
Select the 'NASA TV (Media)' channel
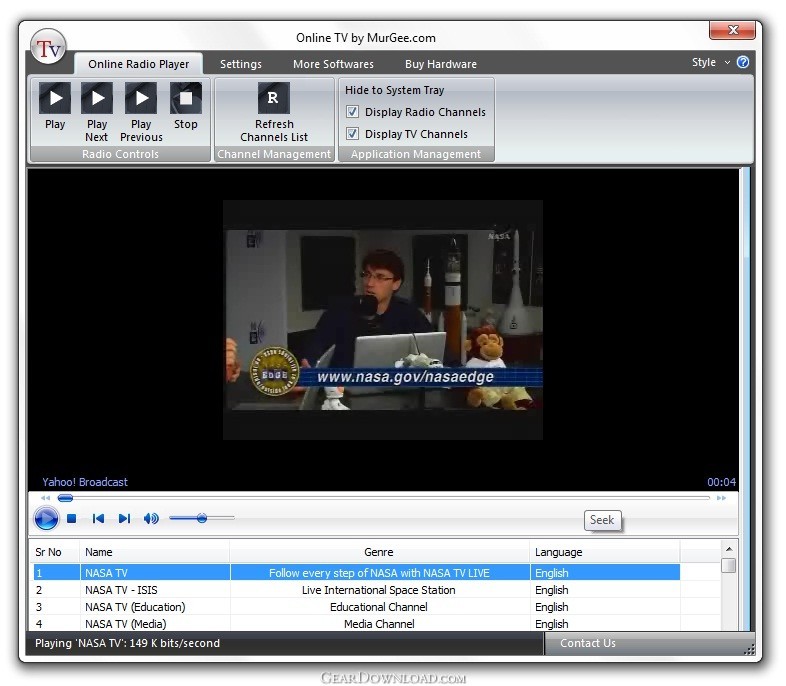(x=356, y=624)
